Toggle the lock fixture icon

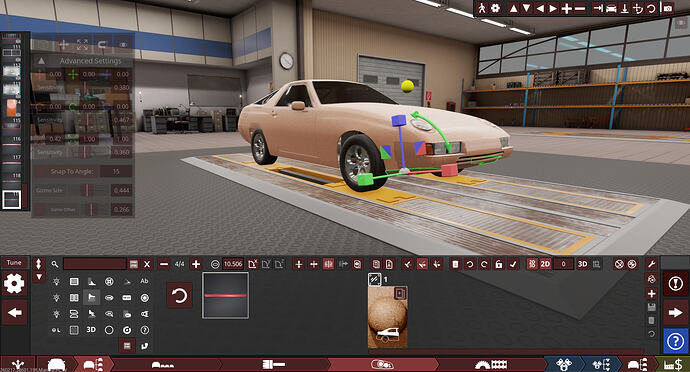(x=499, y=264)
